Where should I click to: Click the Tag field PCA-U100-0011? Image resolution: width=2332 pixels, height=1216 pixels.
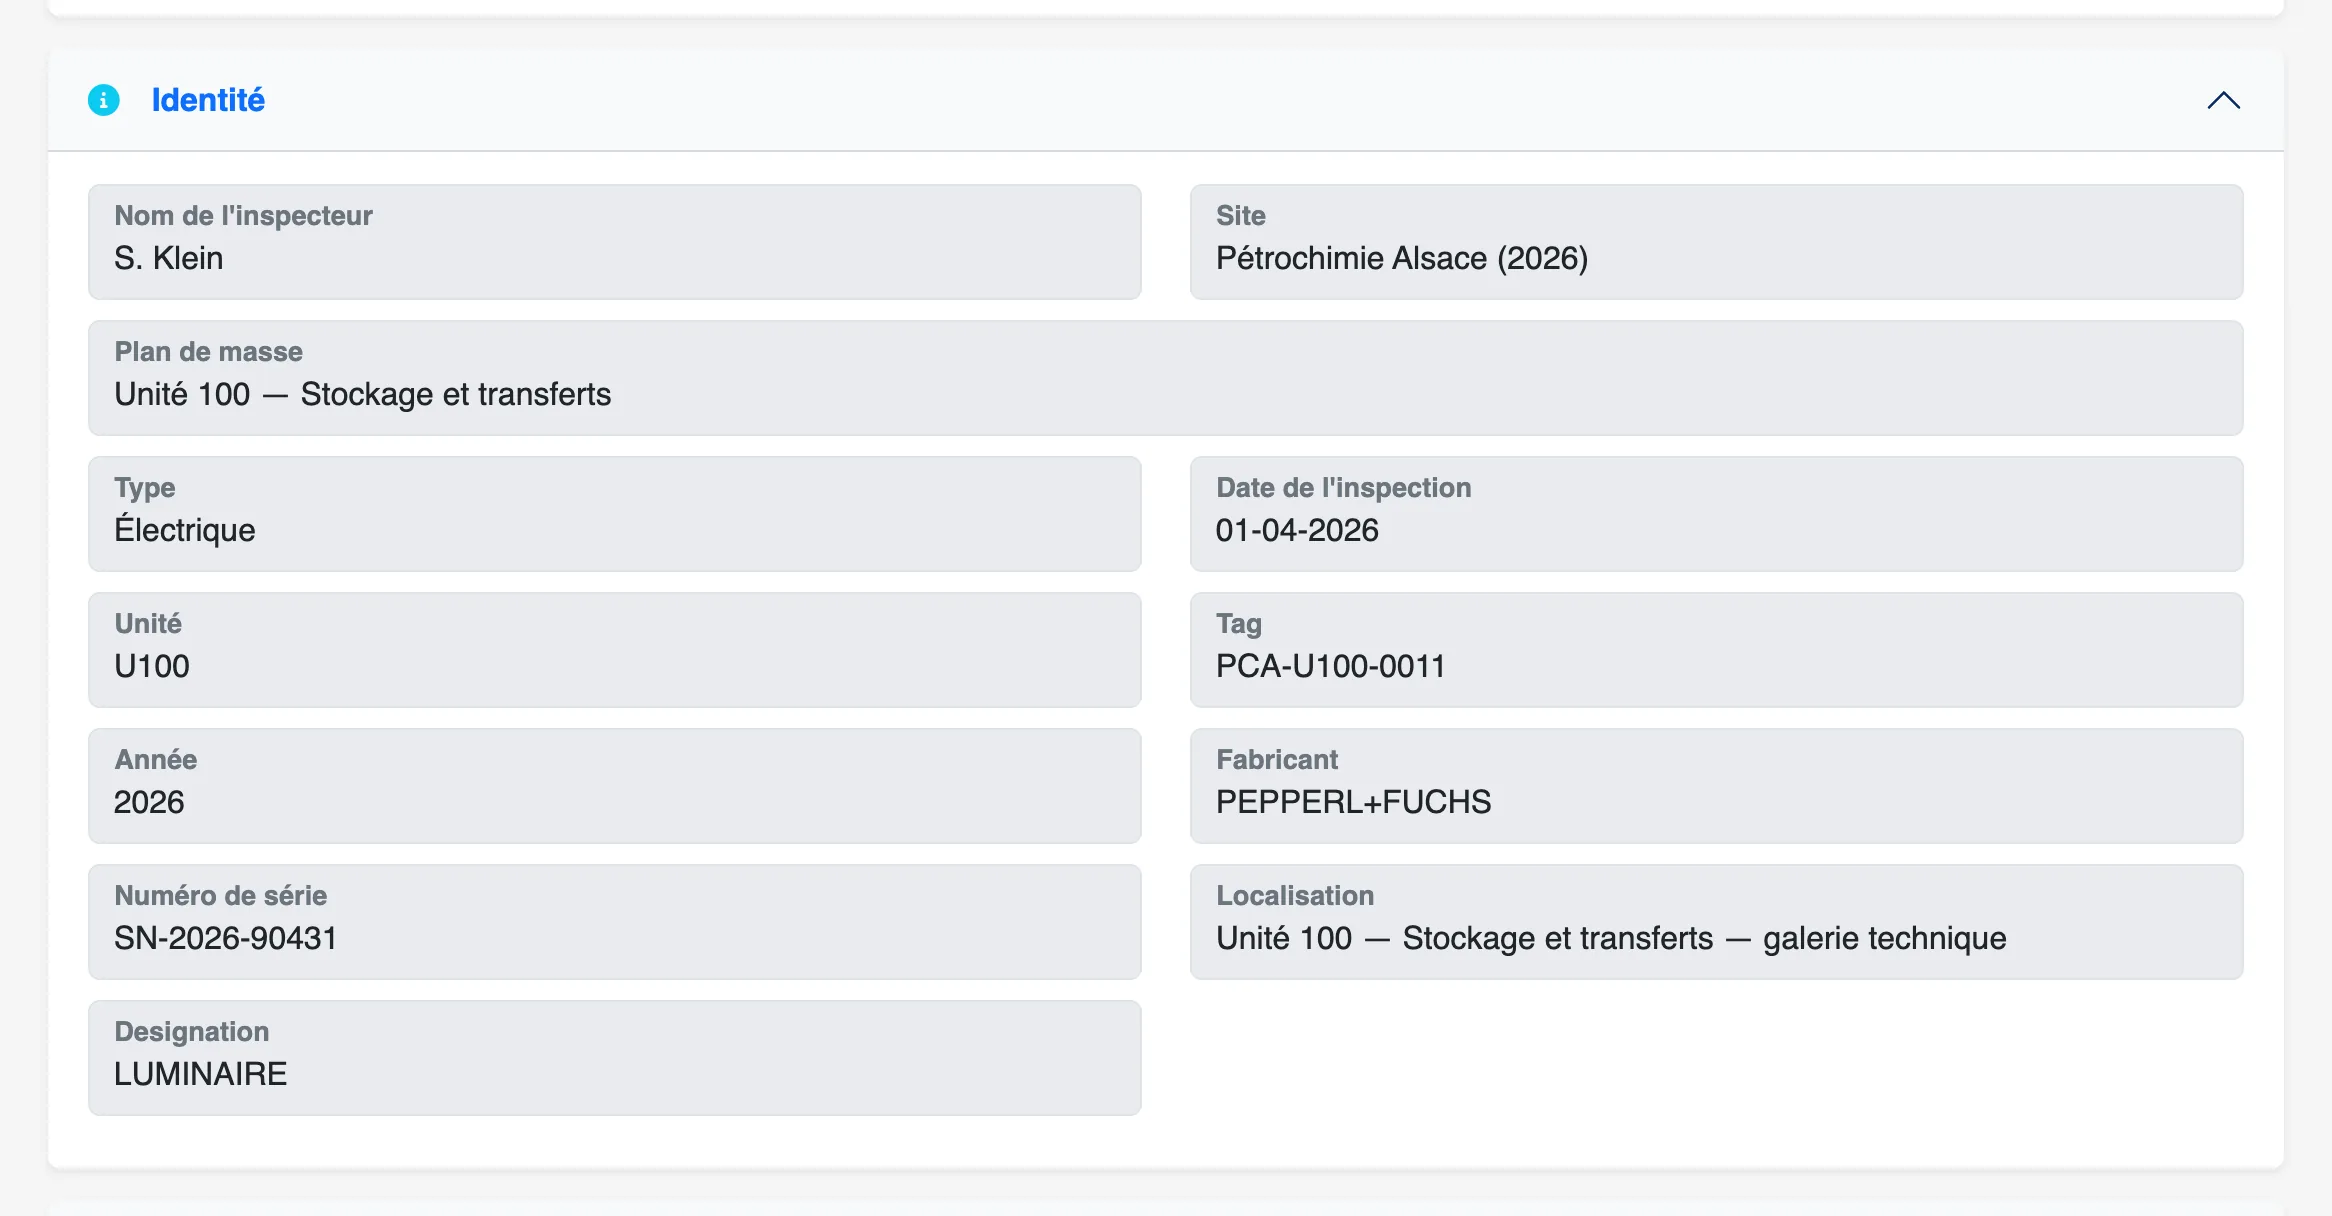1716,650
